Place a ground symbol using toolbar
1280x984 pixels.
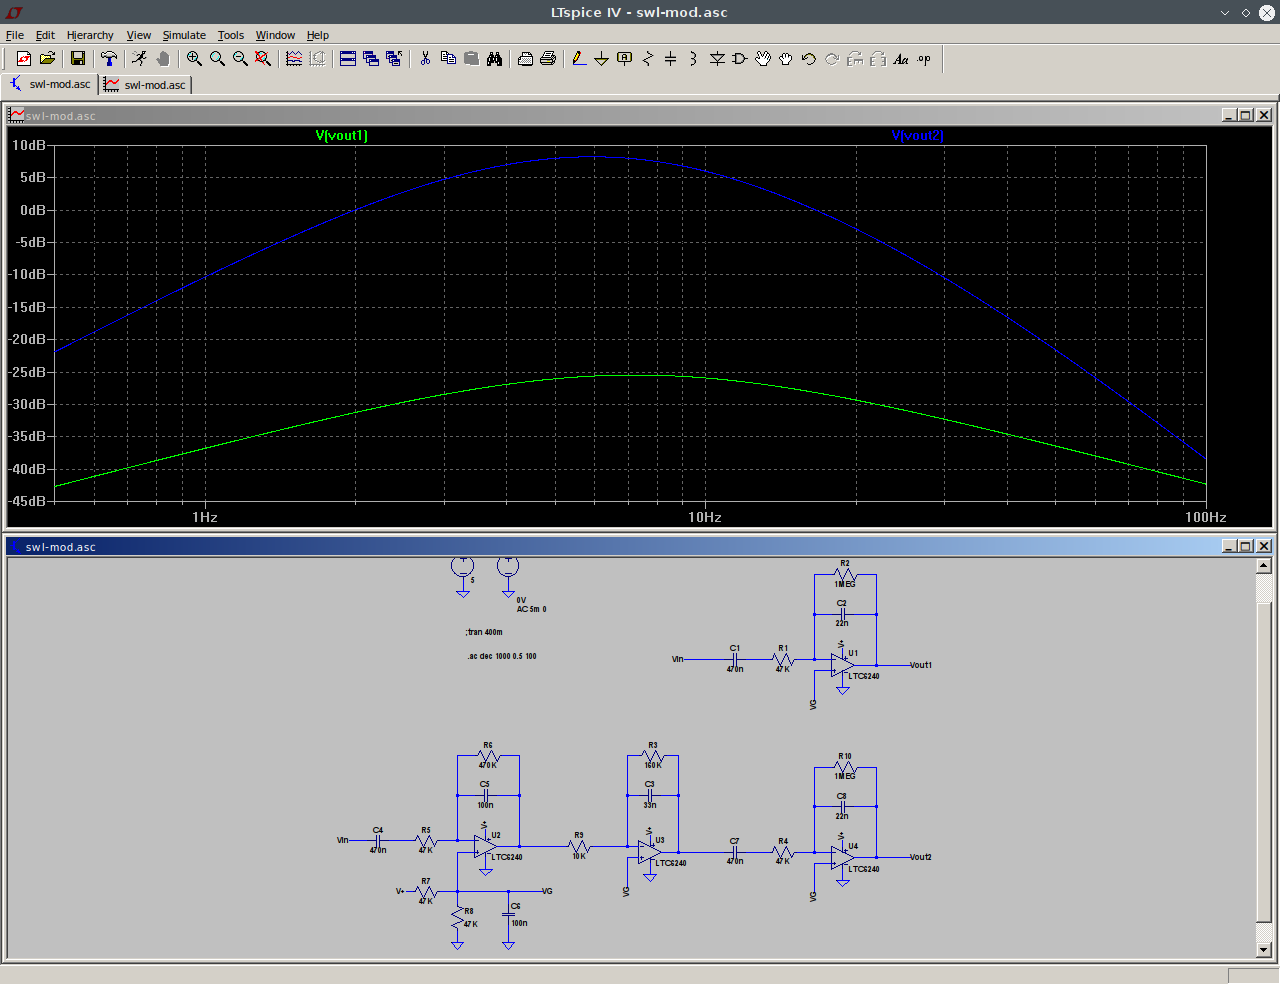pos(601,59)
